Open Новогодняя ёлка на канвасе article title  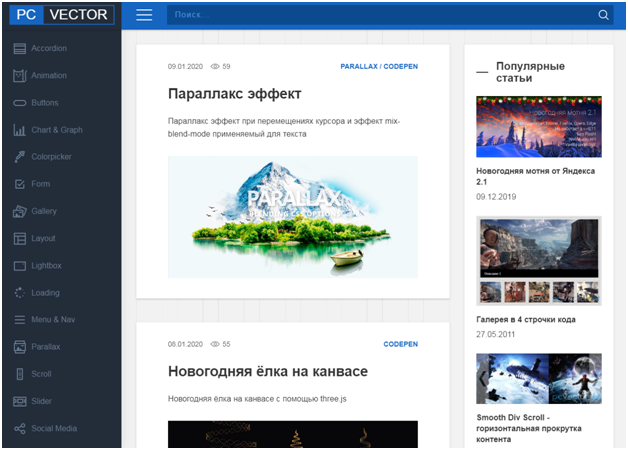[x=268, y=372]
